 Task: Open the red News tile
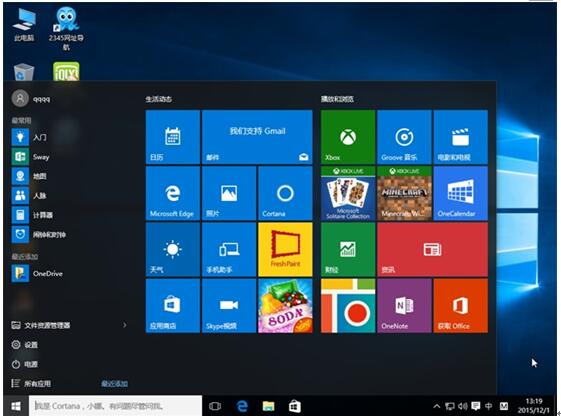tap(433, 249)
